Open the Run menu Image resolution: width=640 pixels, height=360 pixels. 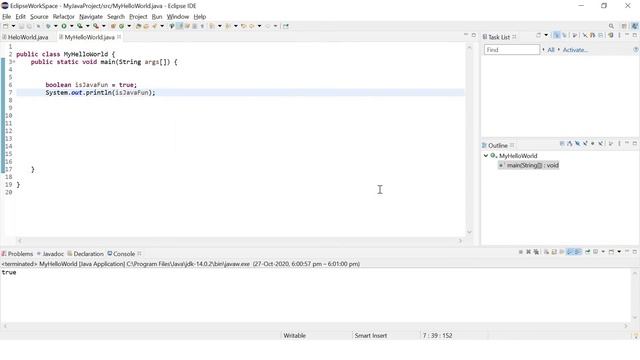click(x=157, y=17)
